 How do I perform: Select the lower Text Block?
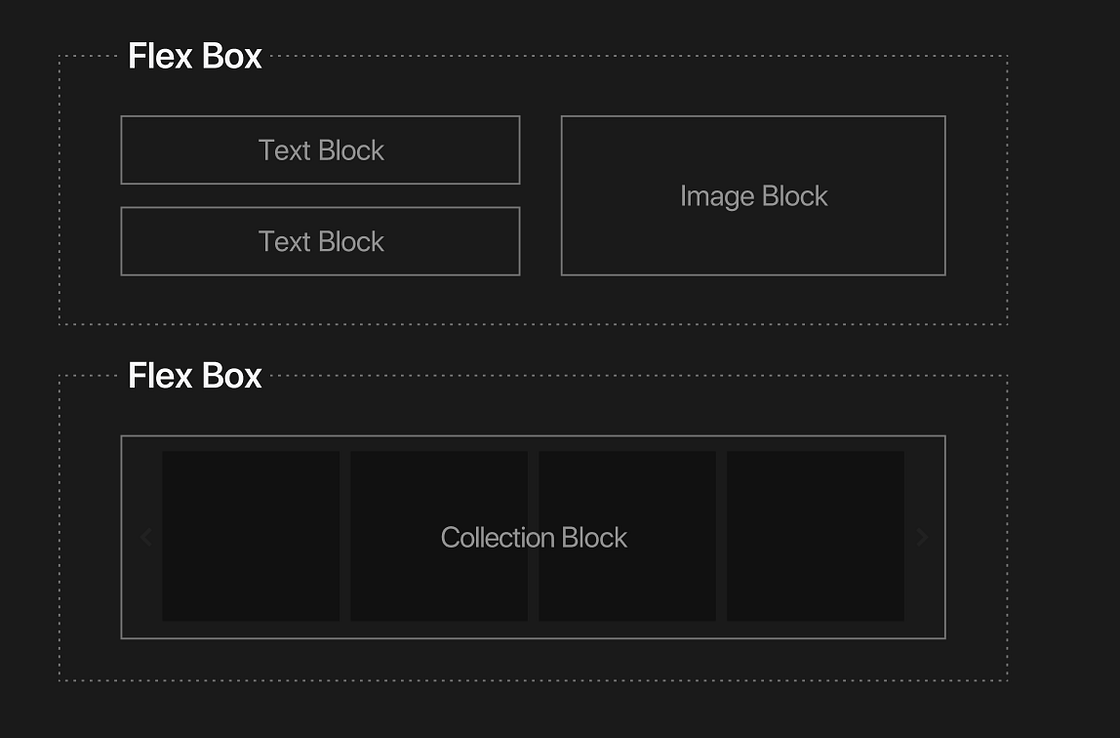click(x=320, y=241)
